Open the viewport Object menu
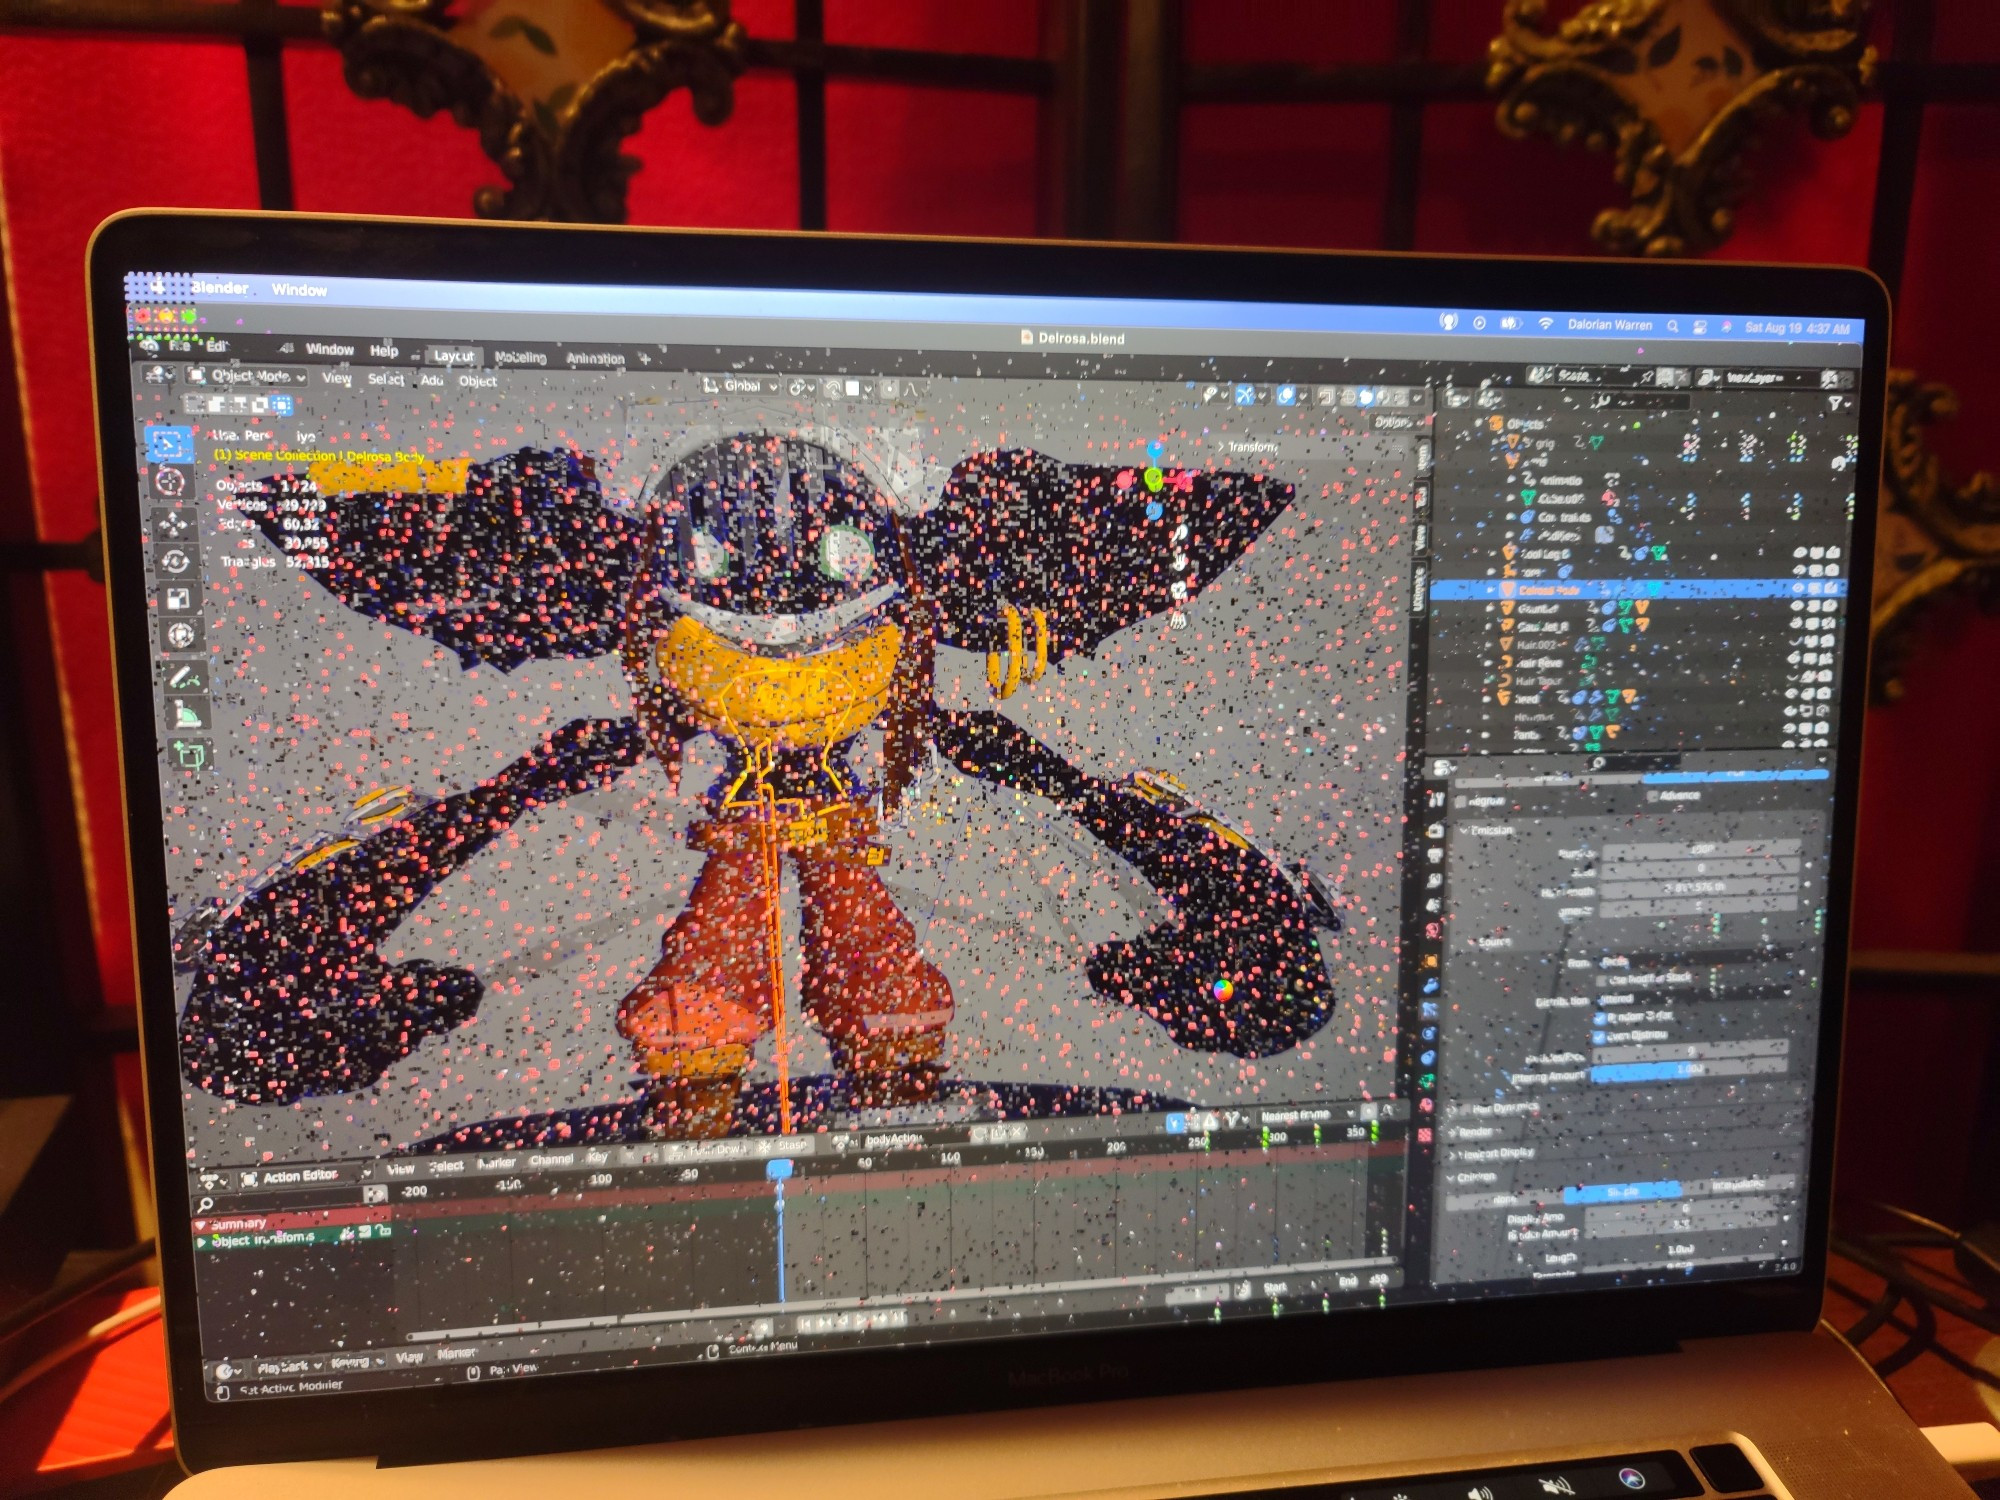 pyautogui.click(x=478, y=381)
